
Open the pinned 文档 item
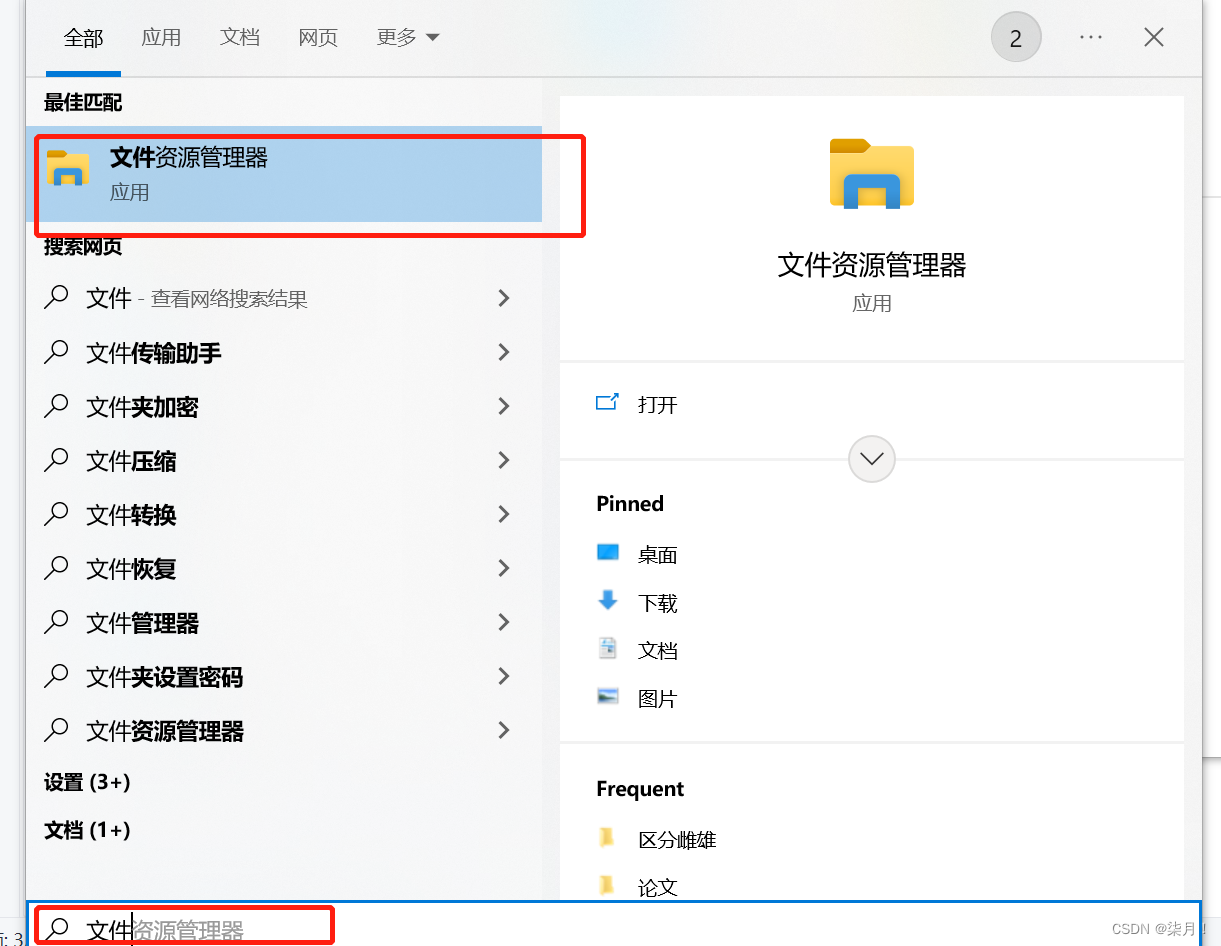click(655, 649)
